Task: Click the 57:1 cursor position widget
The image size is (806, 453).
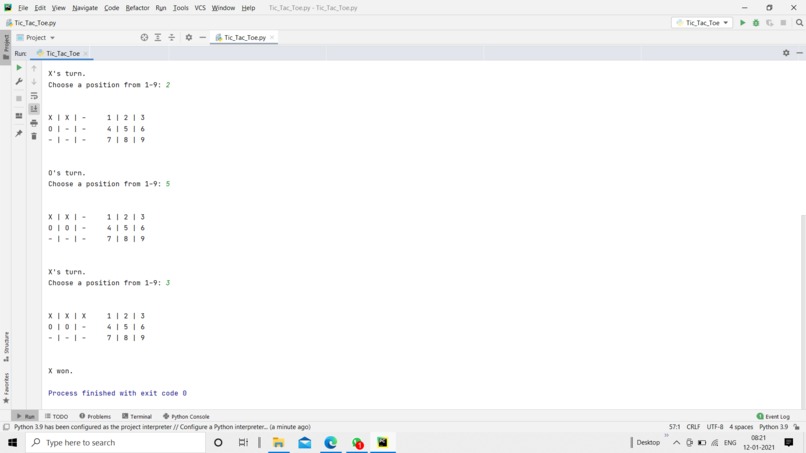Action: pos(674,427)
